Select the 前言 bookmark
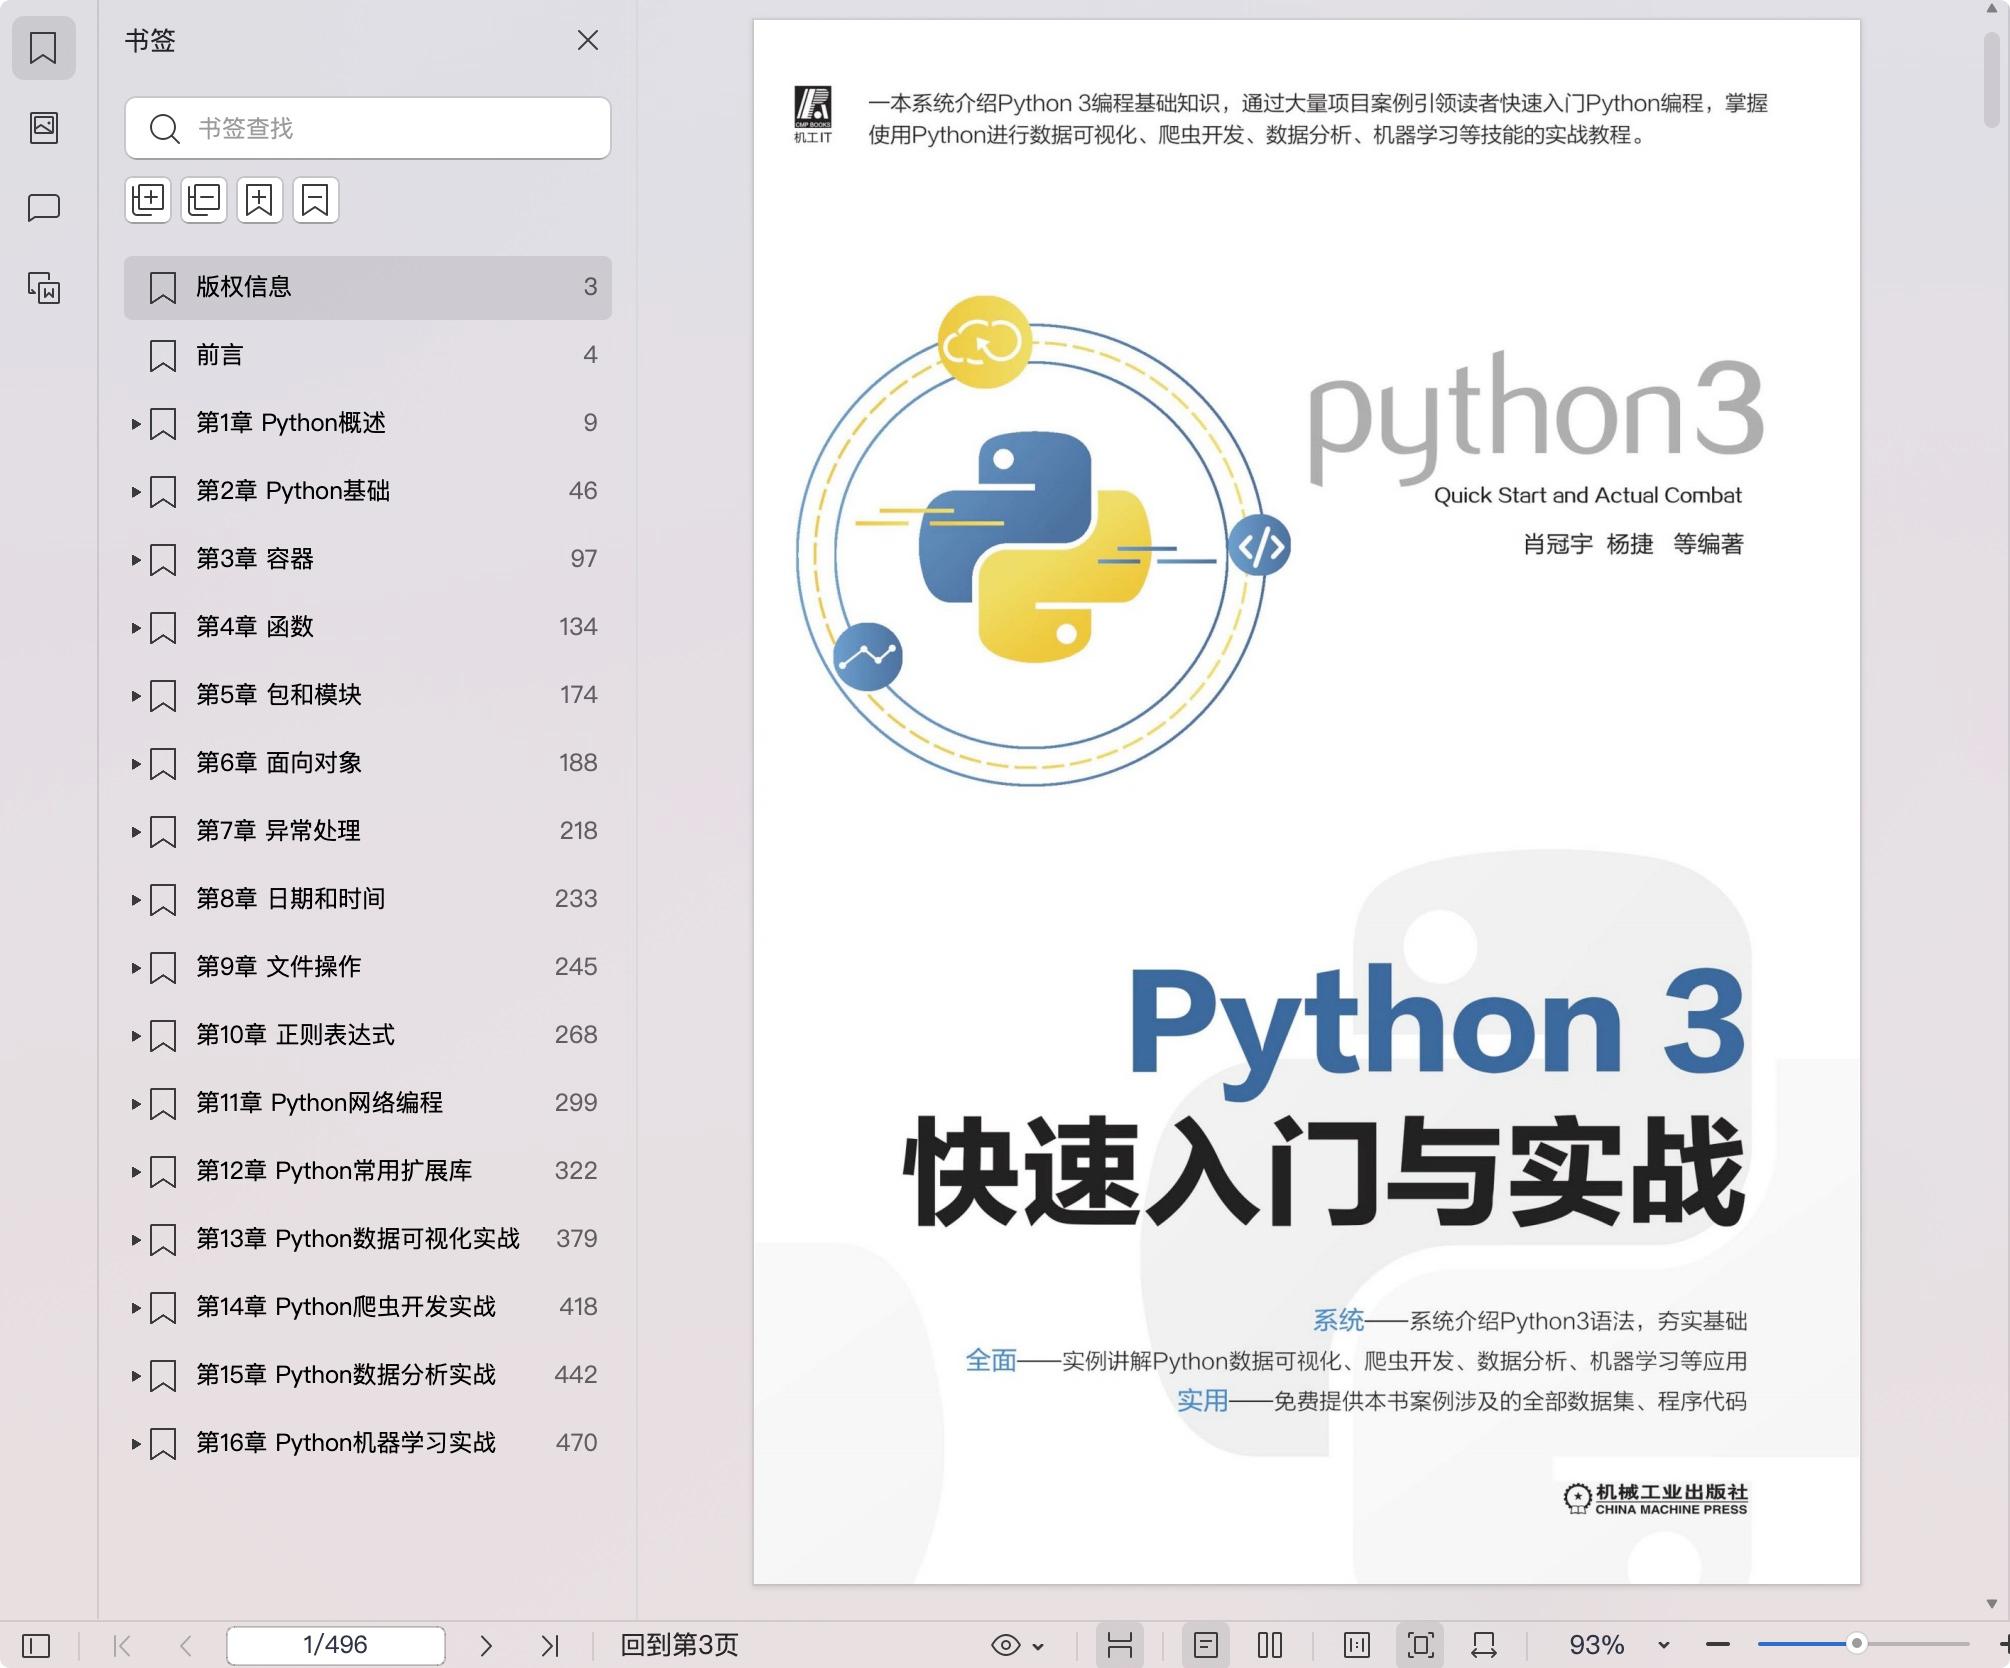The image size is (2010, 1668). (x=367, y=355)
